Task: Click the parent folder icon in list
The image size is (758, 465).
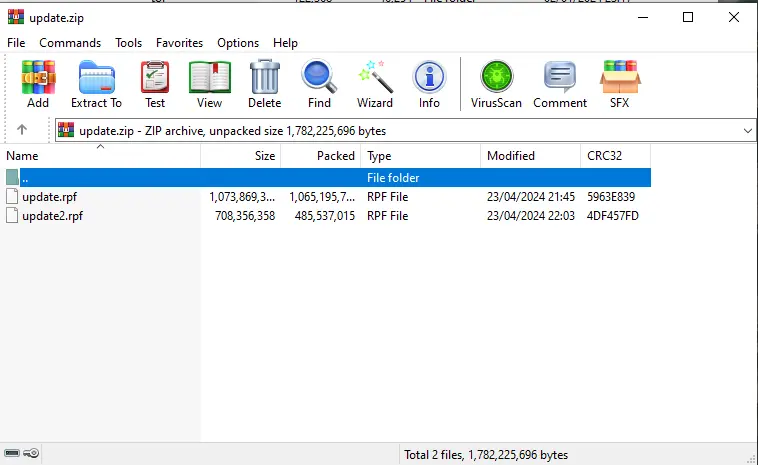Action: [x=12, y=177]
